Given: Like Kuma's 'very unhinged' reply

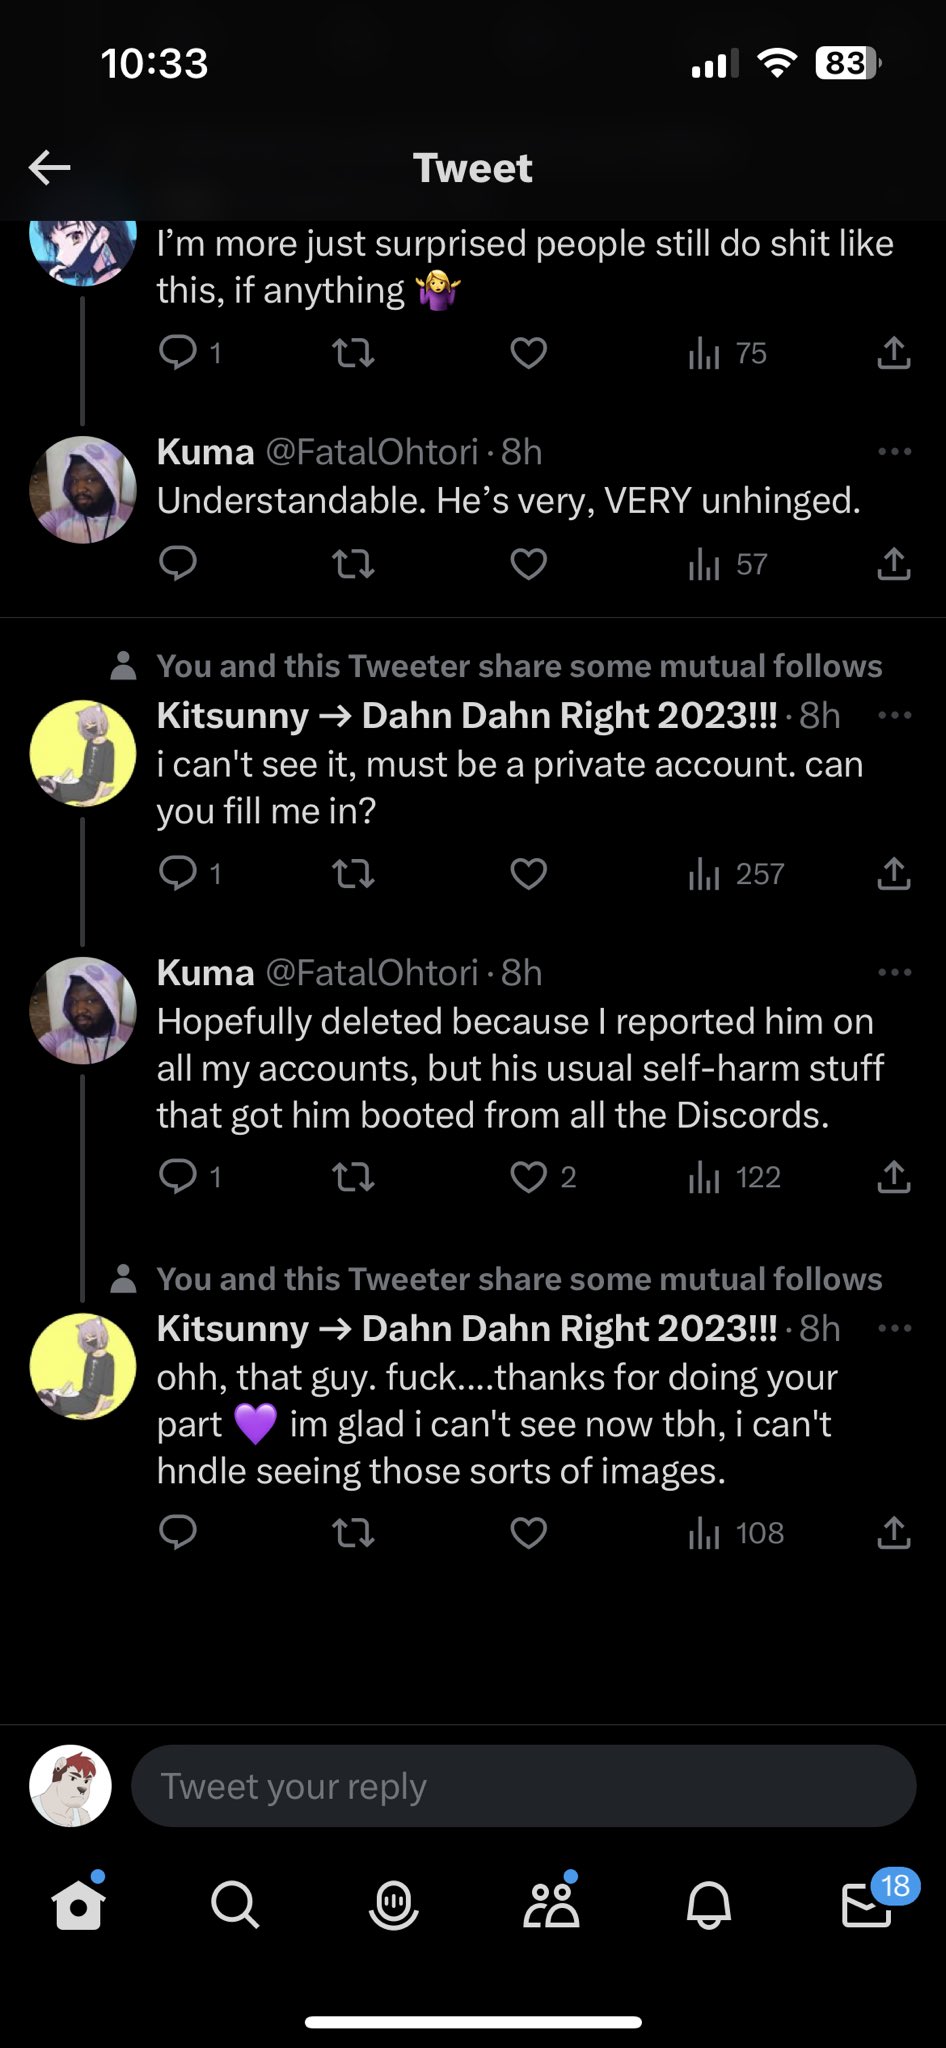Looking at the screenshot, I should (x=528, y=565).
